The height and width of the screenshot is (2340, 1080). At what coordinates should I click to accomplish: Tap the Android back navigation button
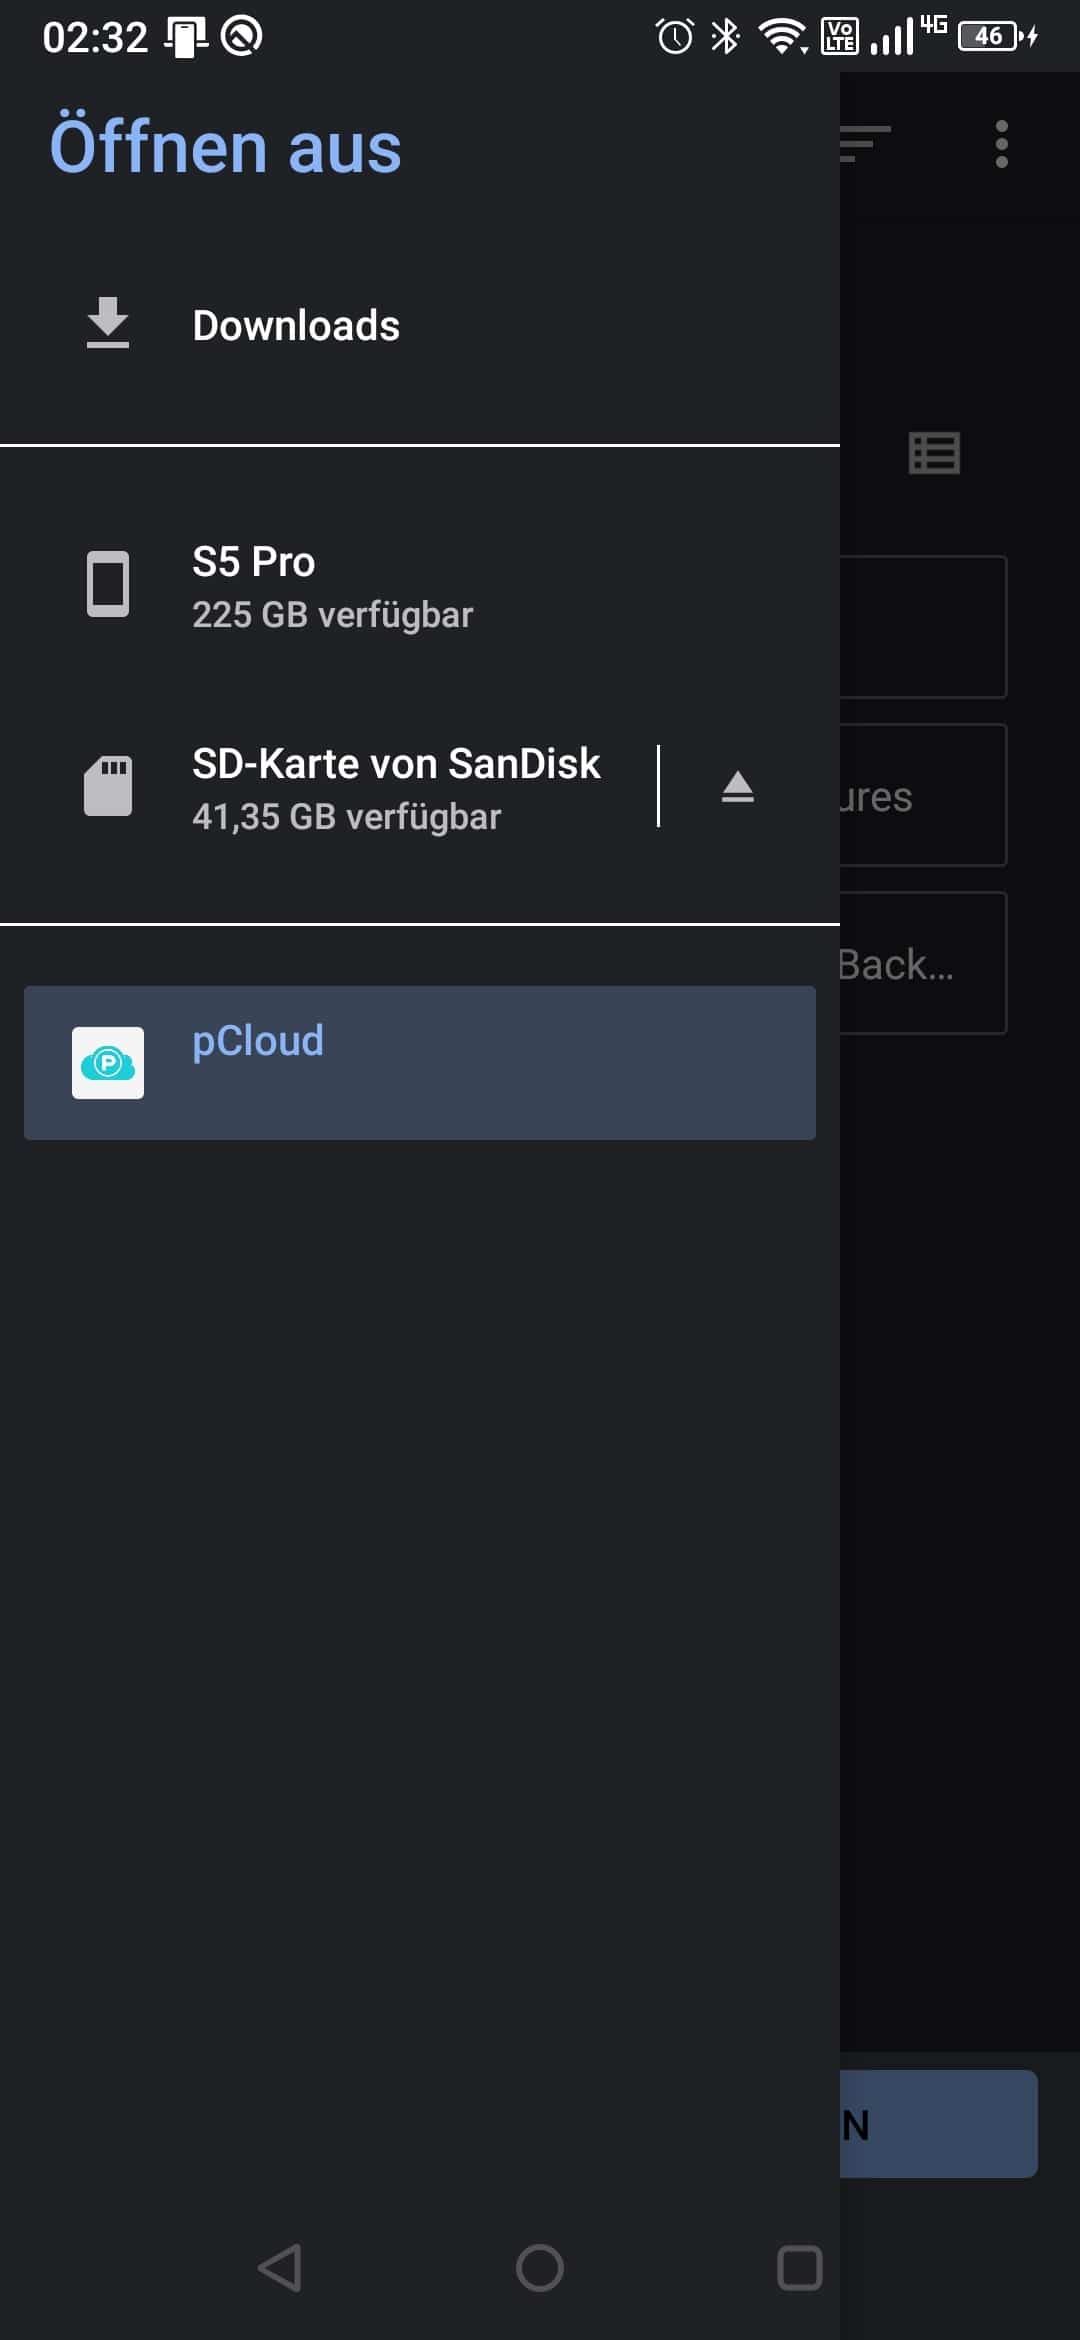pos(280,2268)
